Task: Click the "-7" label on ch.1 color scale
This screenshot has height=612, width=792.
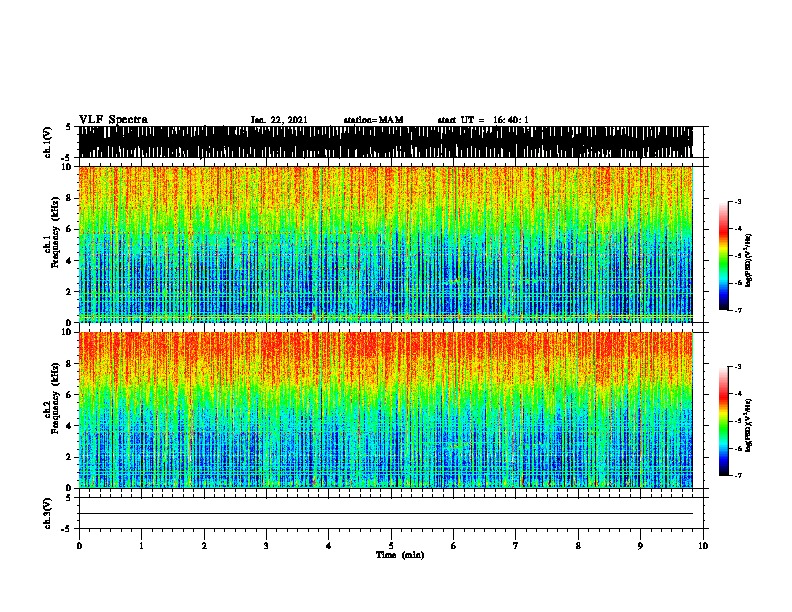Action: (x=737, y=310)
